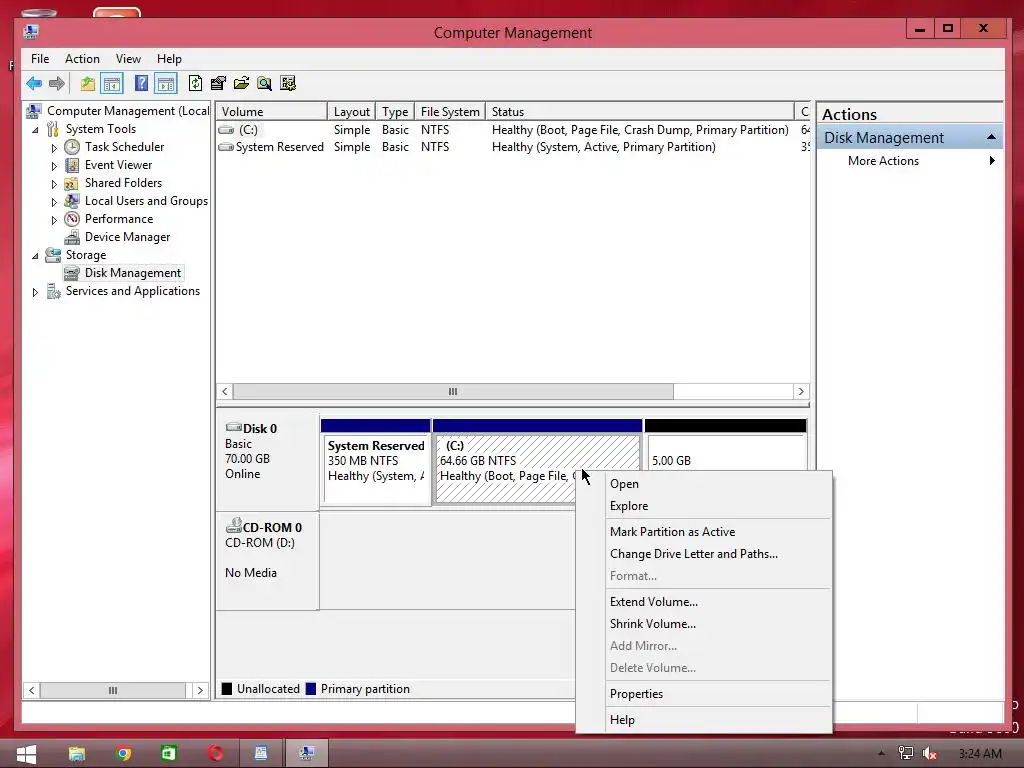Toggle the Show/Hide Console Tree button
1024x768 pixels.
coord(112,83)
